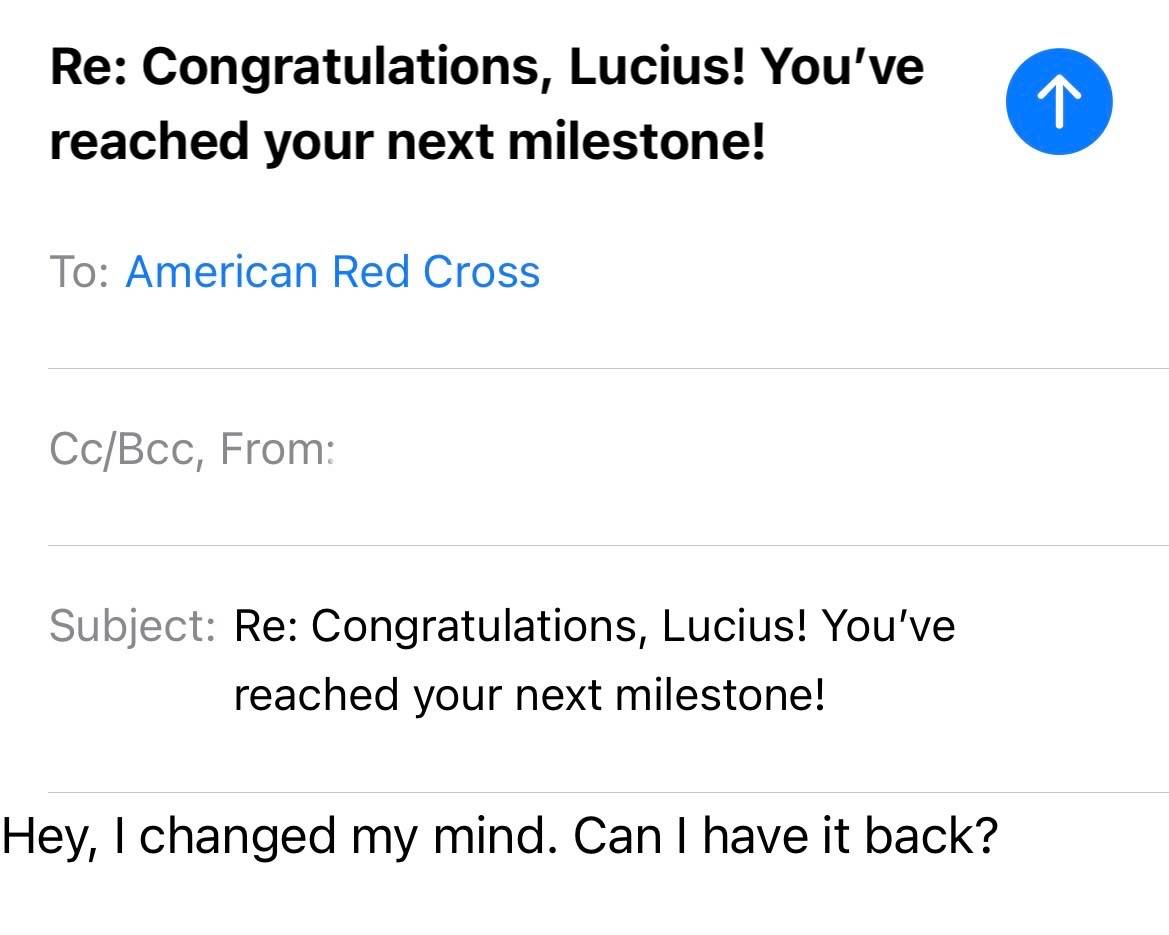Select the American Red Cross recipient
The width and height of the screenshot is (1169, 935).
pos(333,271)
